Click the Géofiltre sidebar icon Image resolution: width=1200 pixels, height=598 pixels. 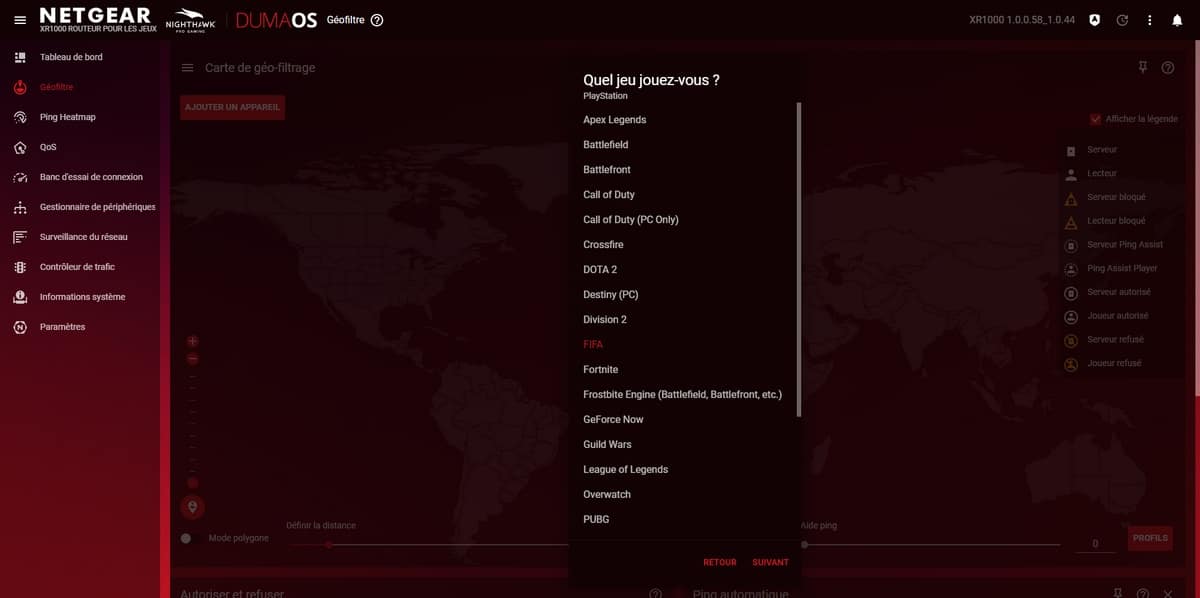click(20, 87)
